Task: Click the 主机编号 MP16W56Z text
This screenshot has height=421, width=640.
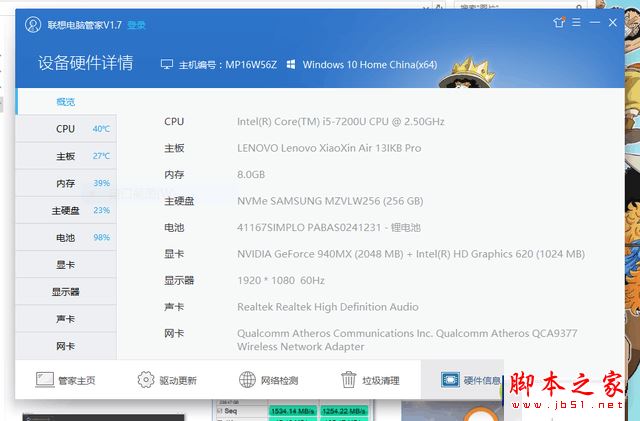Action: pyautogui.click(x=228, y=65)
